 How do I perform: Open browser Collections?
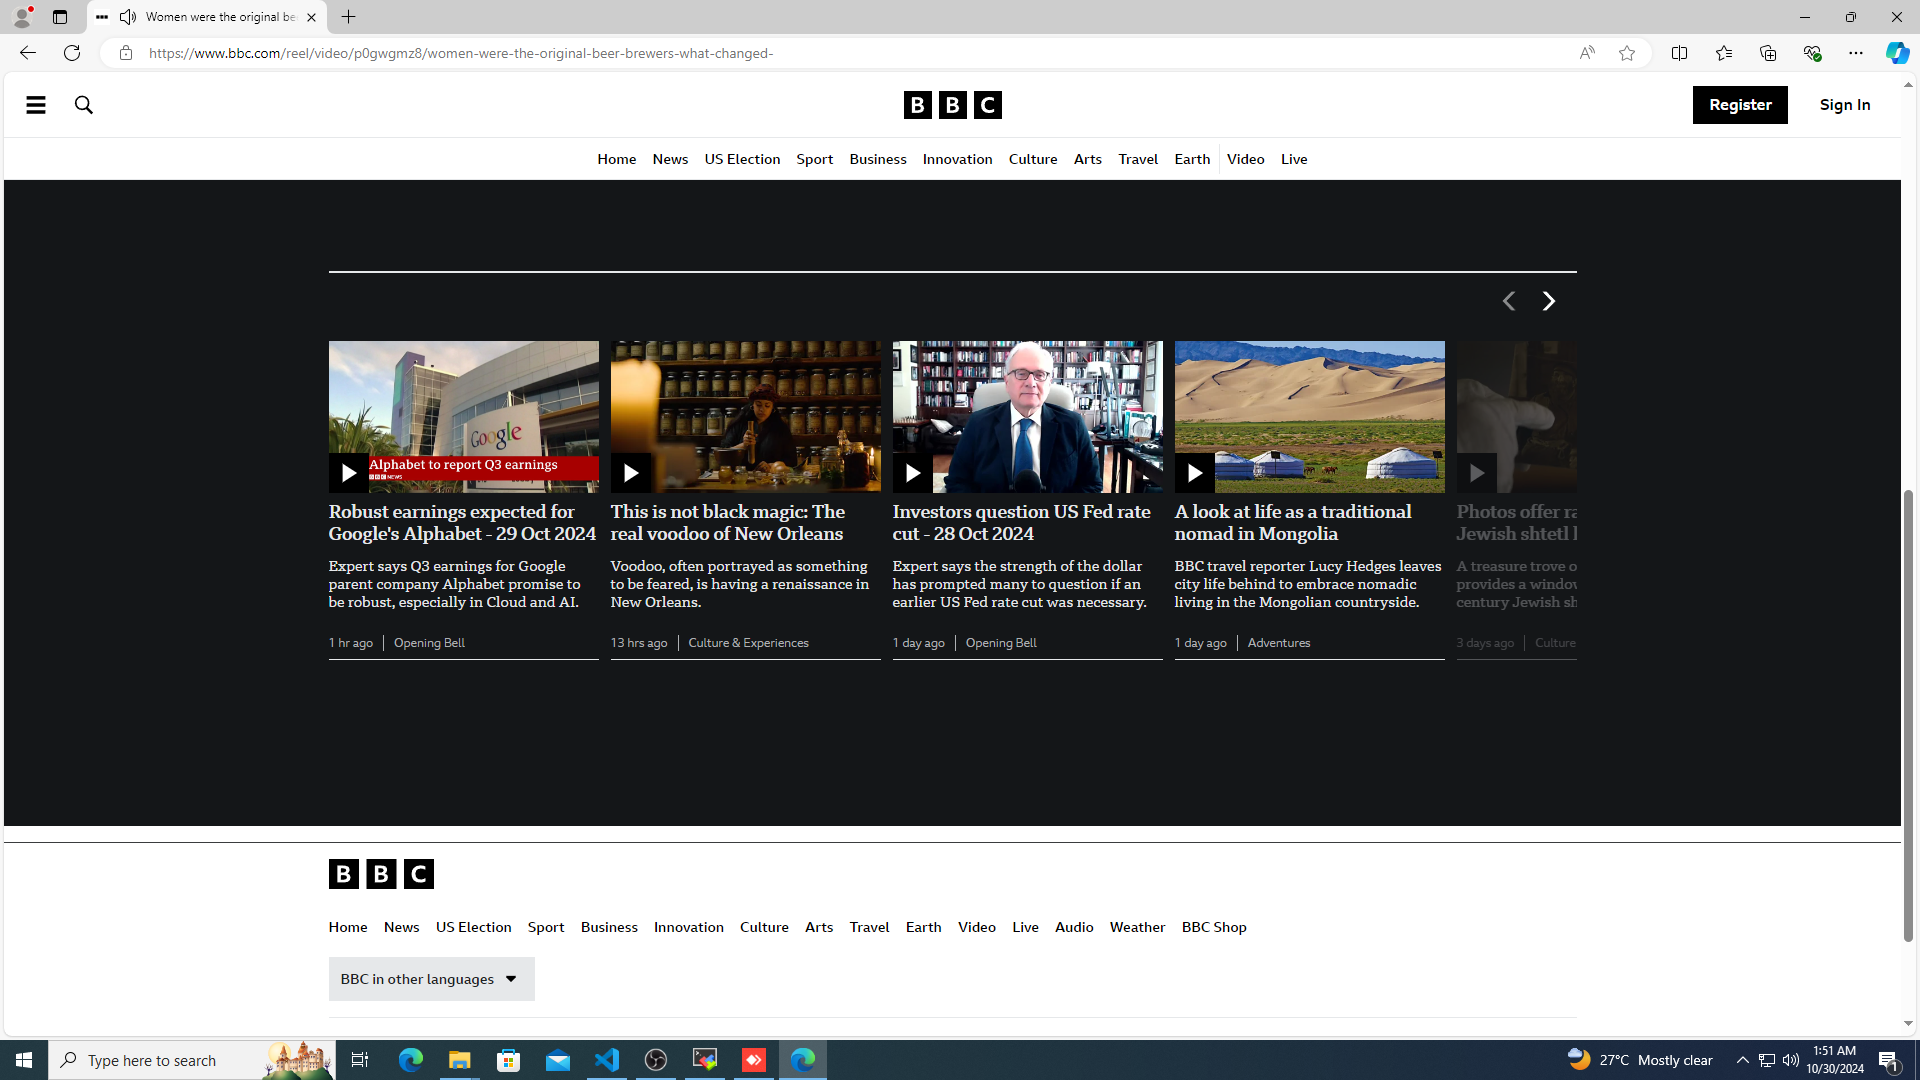[1767, 53]
